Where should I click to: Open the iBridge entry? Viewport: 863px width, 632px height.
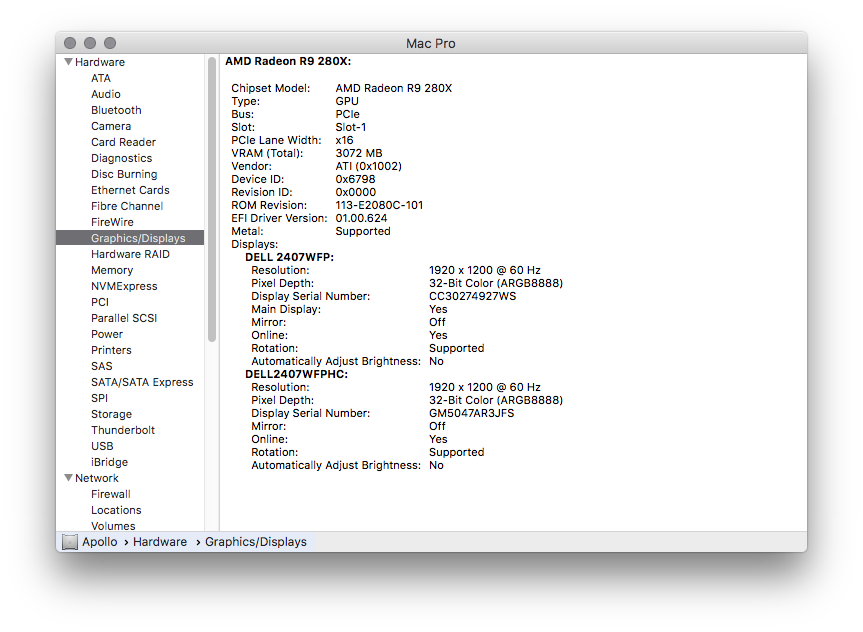tap(109, 461)
